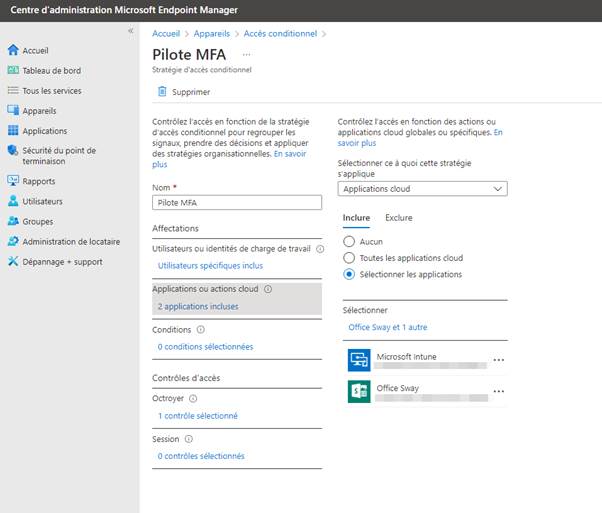Click the Supprimer button label

click(x=191, y=92)
